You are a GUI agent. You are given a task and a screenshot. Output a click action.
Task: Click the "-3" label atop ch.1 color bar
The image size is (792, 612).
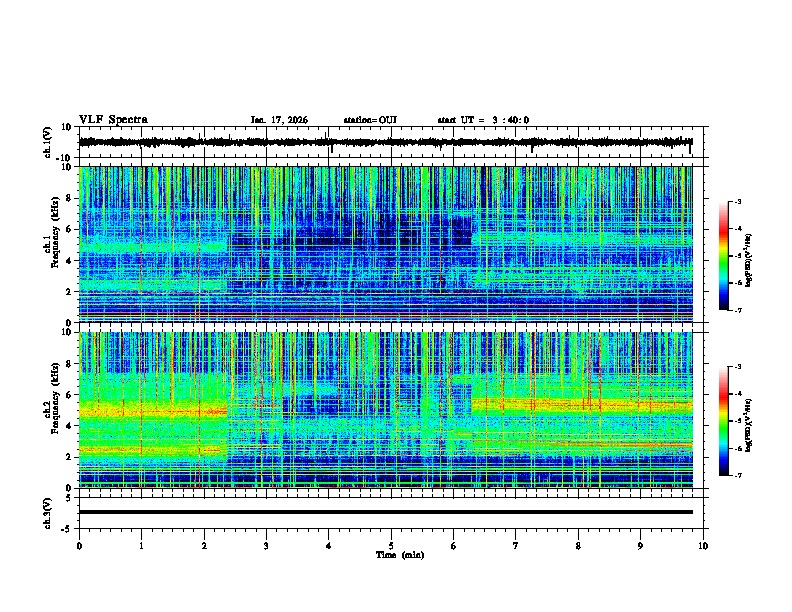[737, 201]
